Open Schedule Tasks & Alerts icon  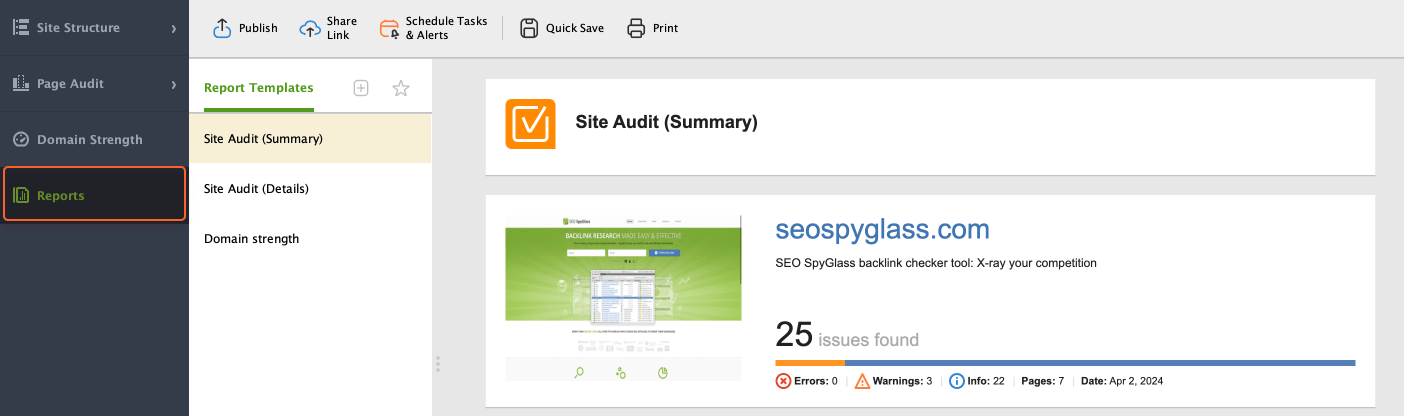390,28
